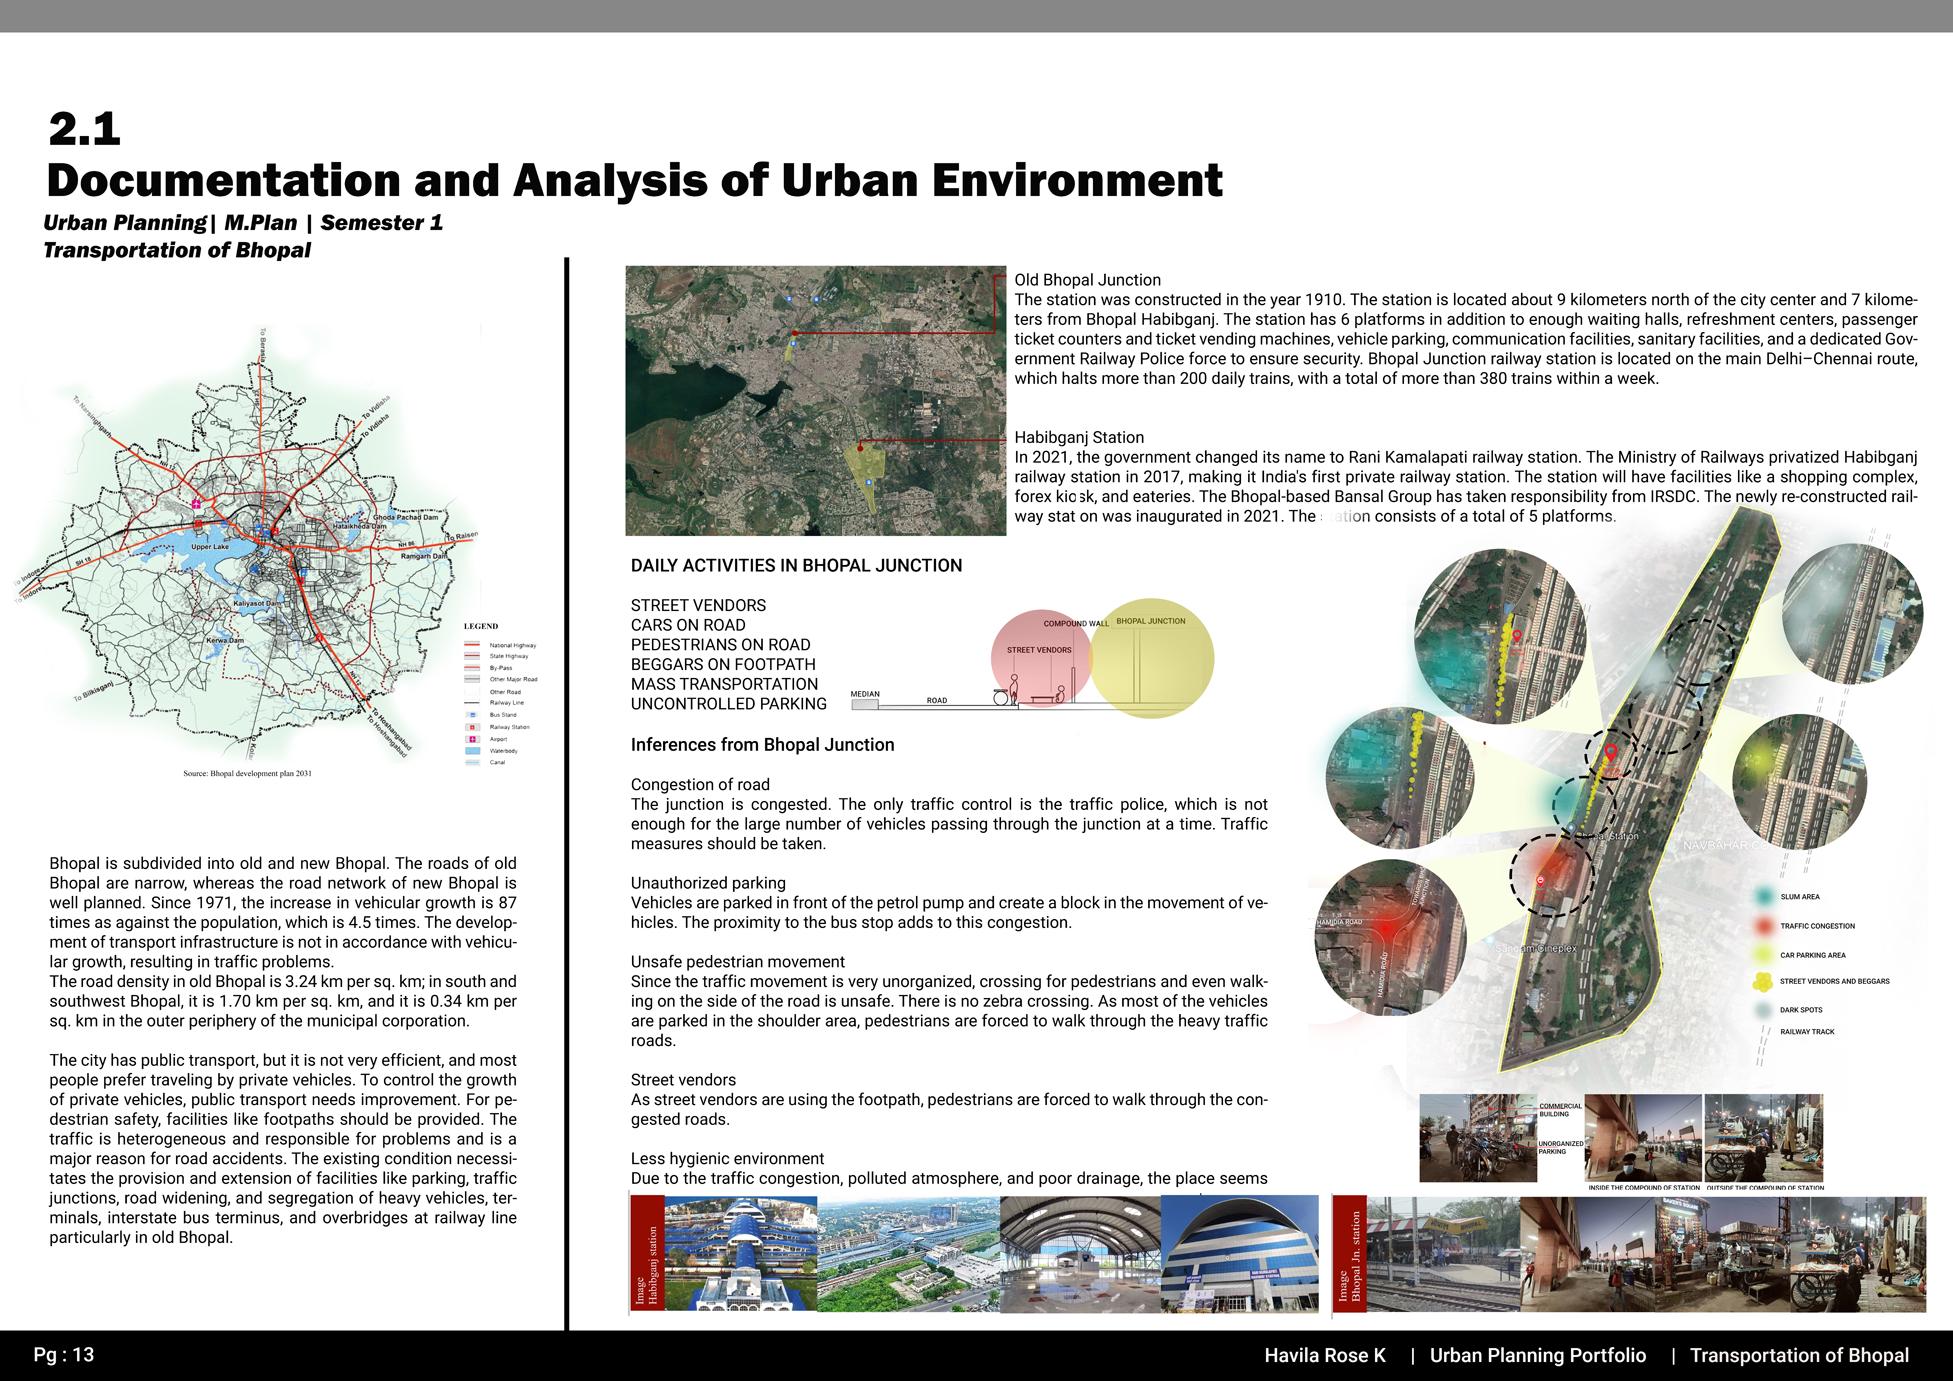Click the red marker for Old Bhopal Junction on the satellite map

[x=795, y=332]
